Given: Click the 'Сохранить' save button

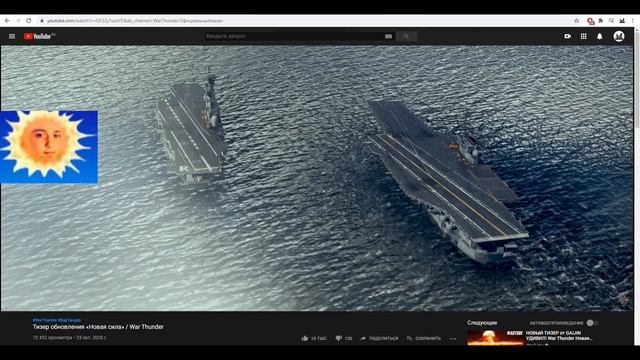Looking at the screenshot, I should tap(424, 338).
